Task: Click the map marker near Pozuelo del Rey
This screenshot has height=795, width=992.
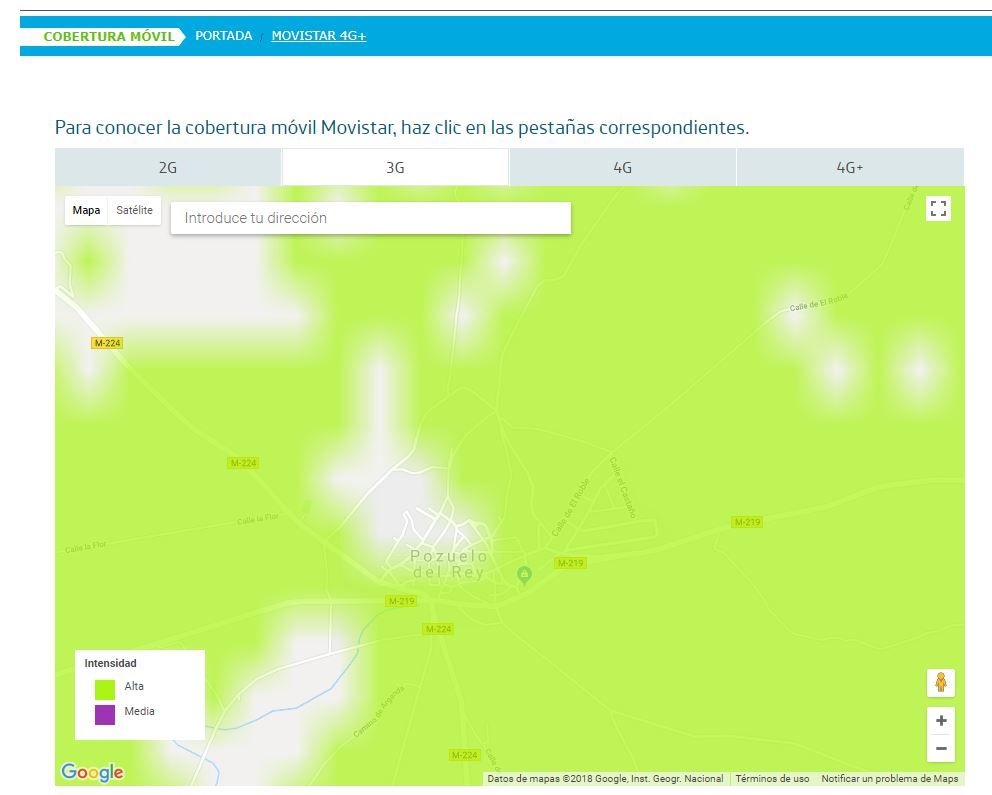Action: tap(523, 574)
